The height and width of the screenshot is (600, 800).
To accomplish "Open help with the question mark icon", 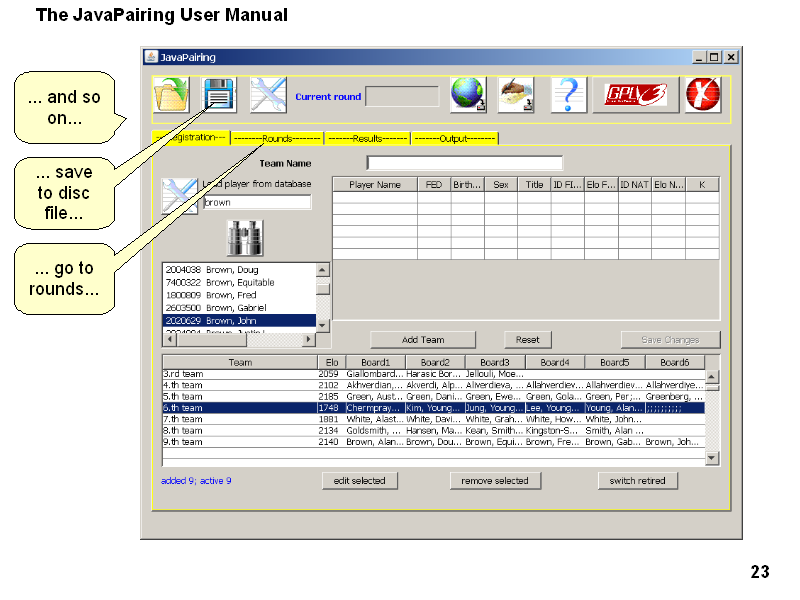I will tap(568, 96).
